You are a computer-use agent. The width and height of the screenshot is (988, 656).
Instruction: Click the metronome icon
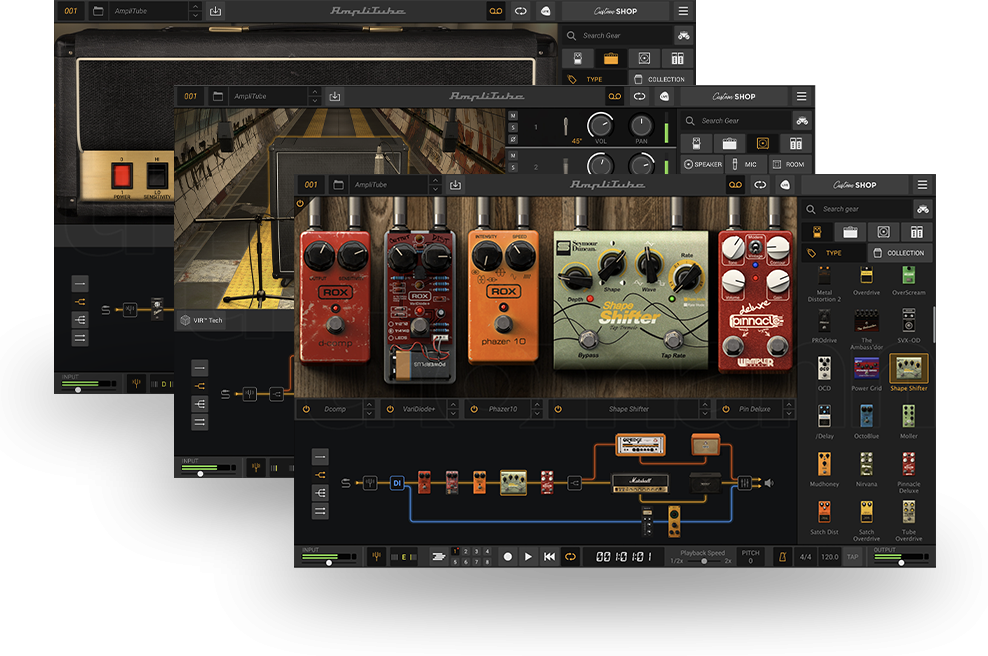click(x=781, y=556)
